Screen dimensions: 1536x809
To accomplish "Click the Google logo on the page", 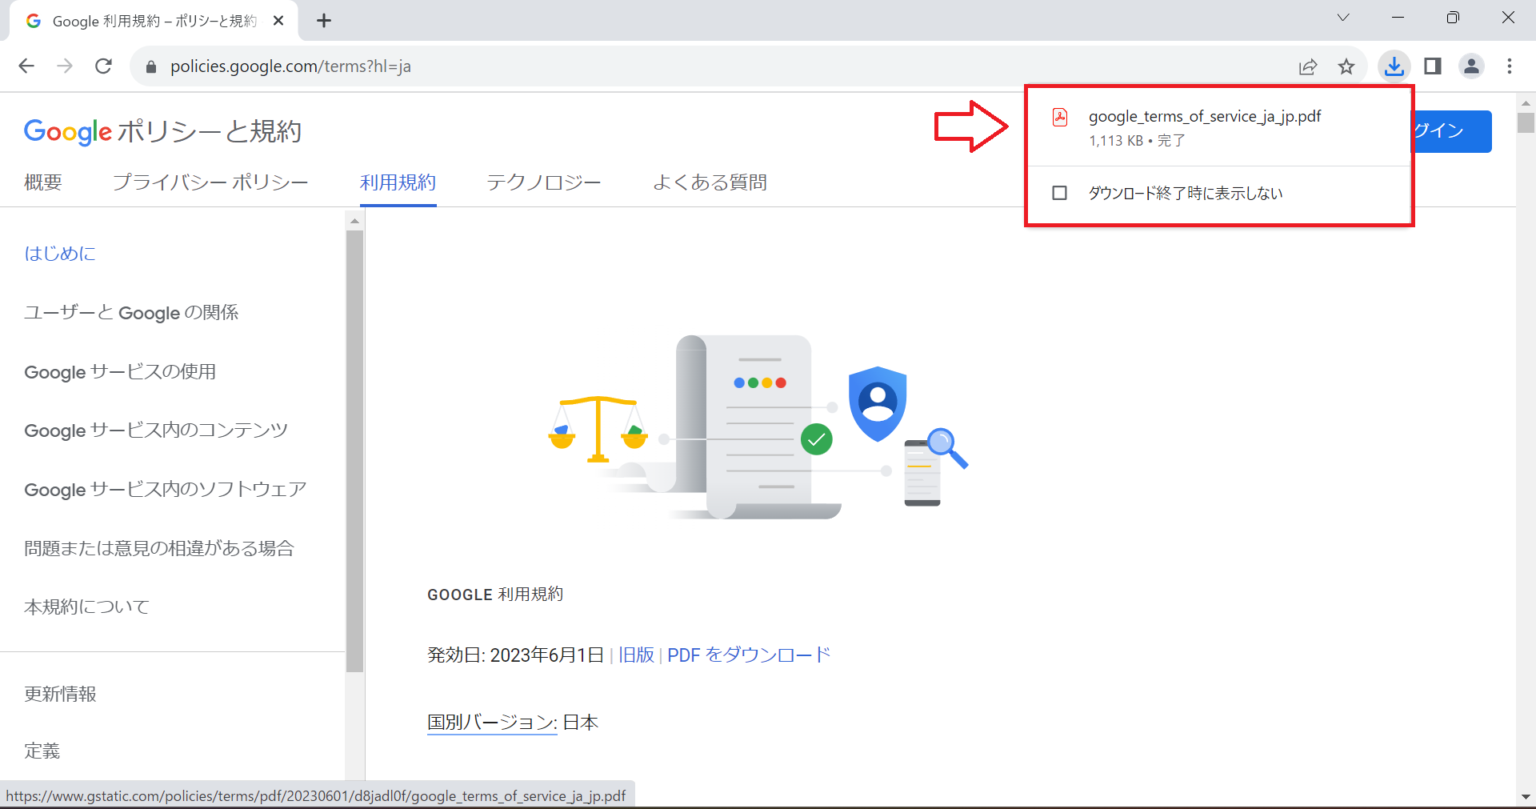I will click(x=67, y=131).
